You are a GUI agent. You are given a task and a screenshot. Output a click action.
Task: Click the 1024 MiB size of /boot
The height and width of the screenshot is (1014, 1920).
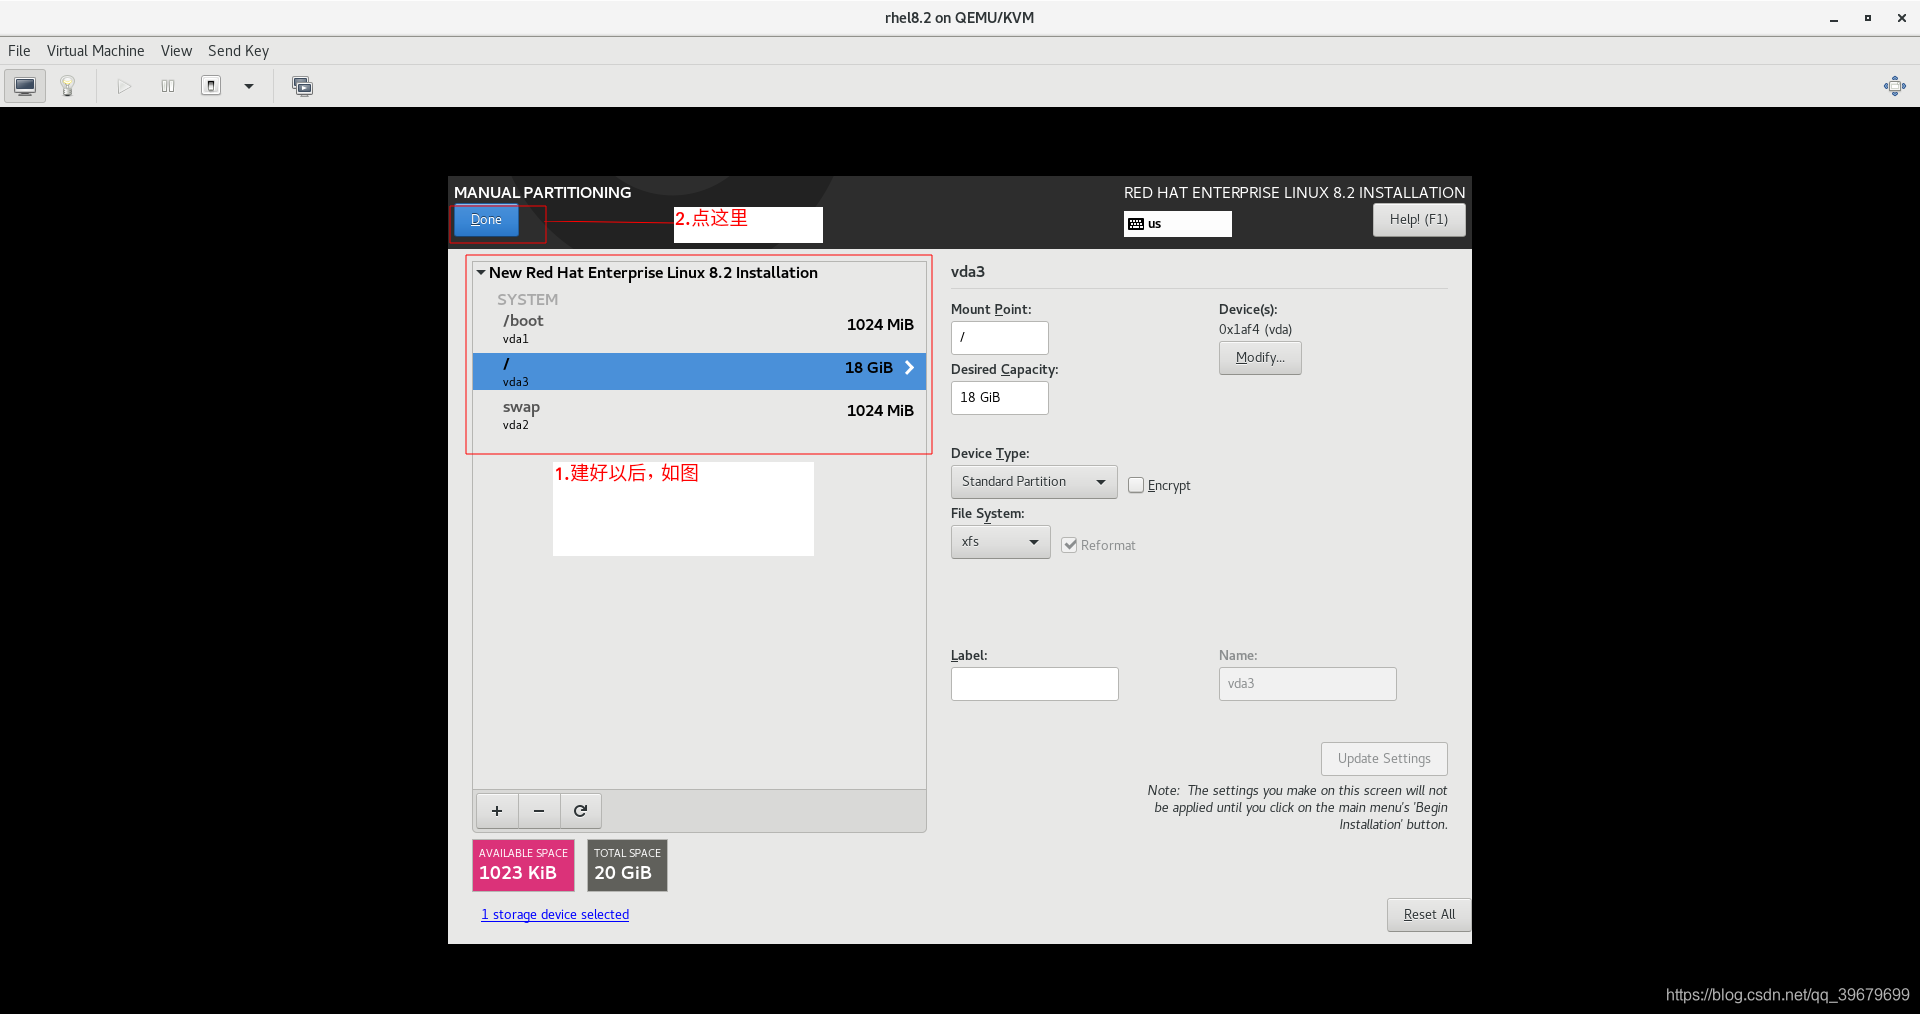pyautogui.click(x=880, y=325)
